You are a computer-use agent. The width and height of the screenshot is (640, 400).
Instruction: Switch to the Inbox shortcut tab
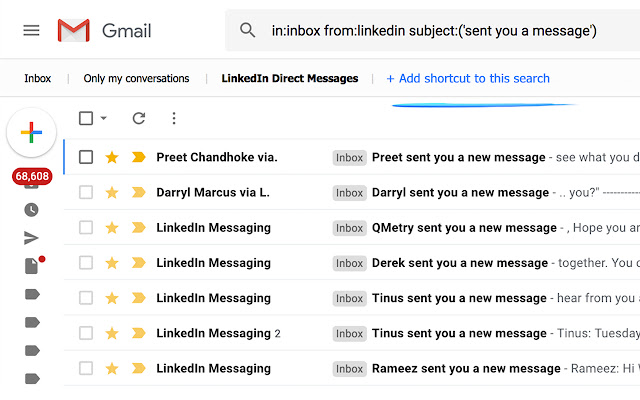(x=38, y=78)
